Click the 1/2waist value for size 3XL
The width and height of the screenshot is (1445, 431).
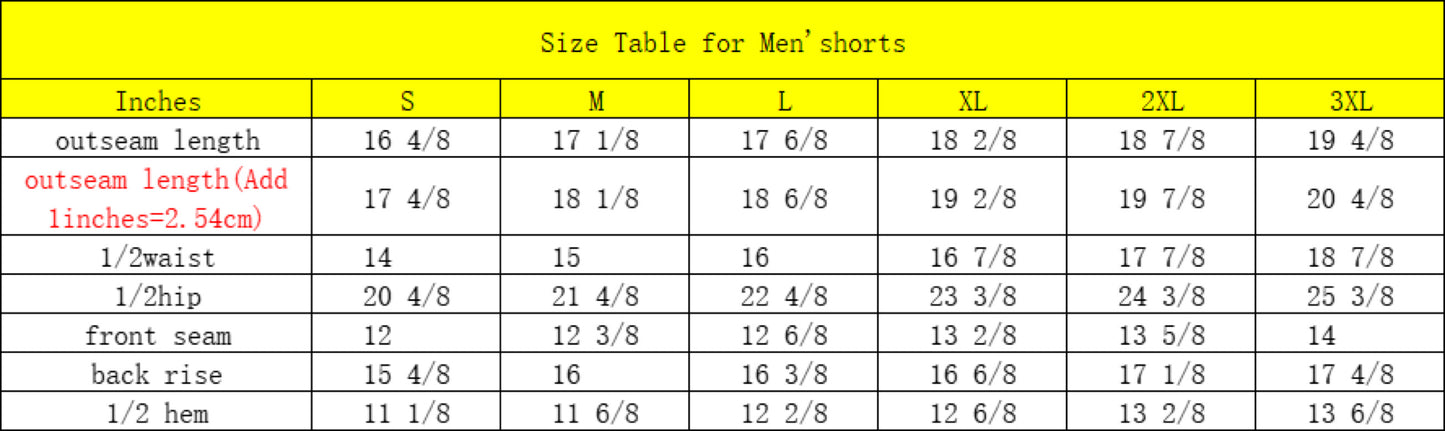[x=1350, y=257]
